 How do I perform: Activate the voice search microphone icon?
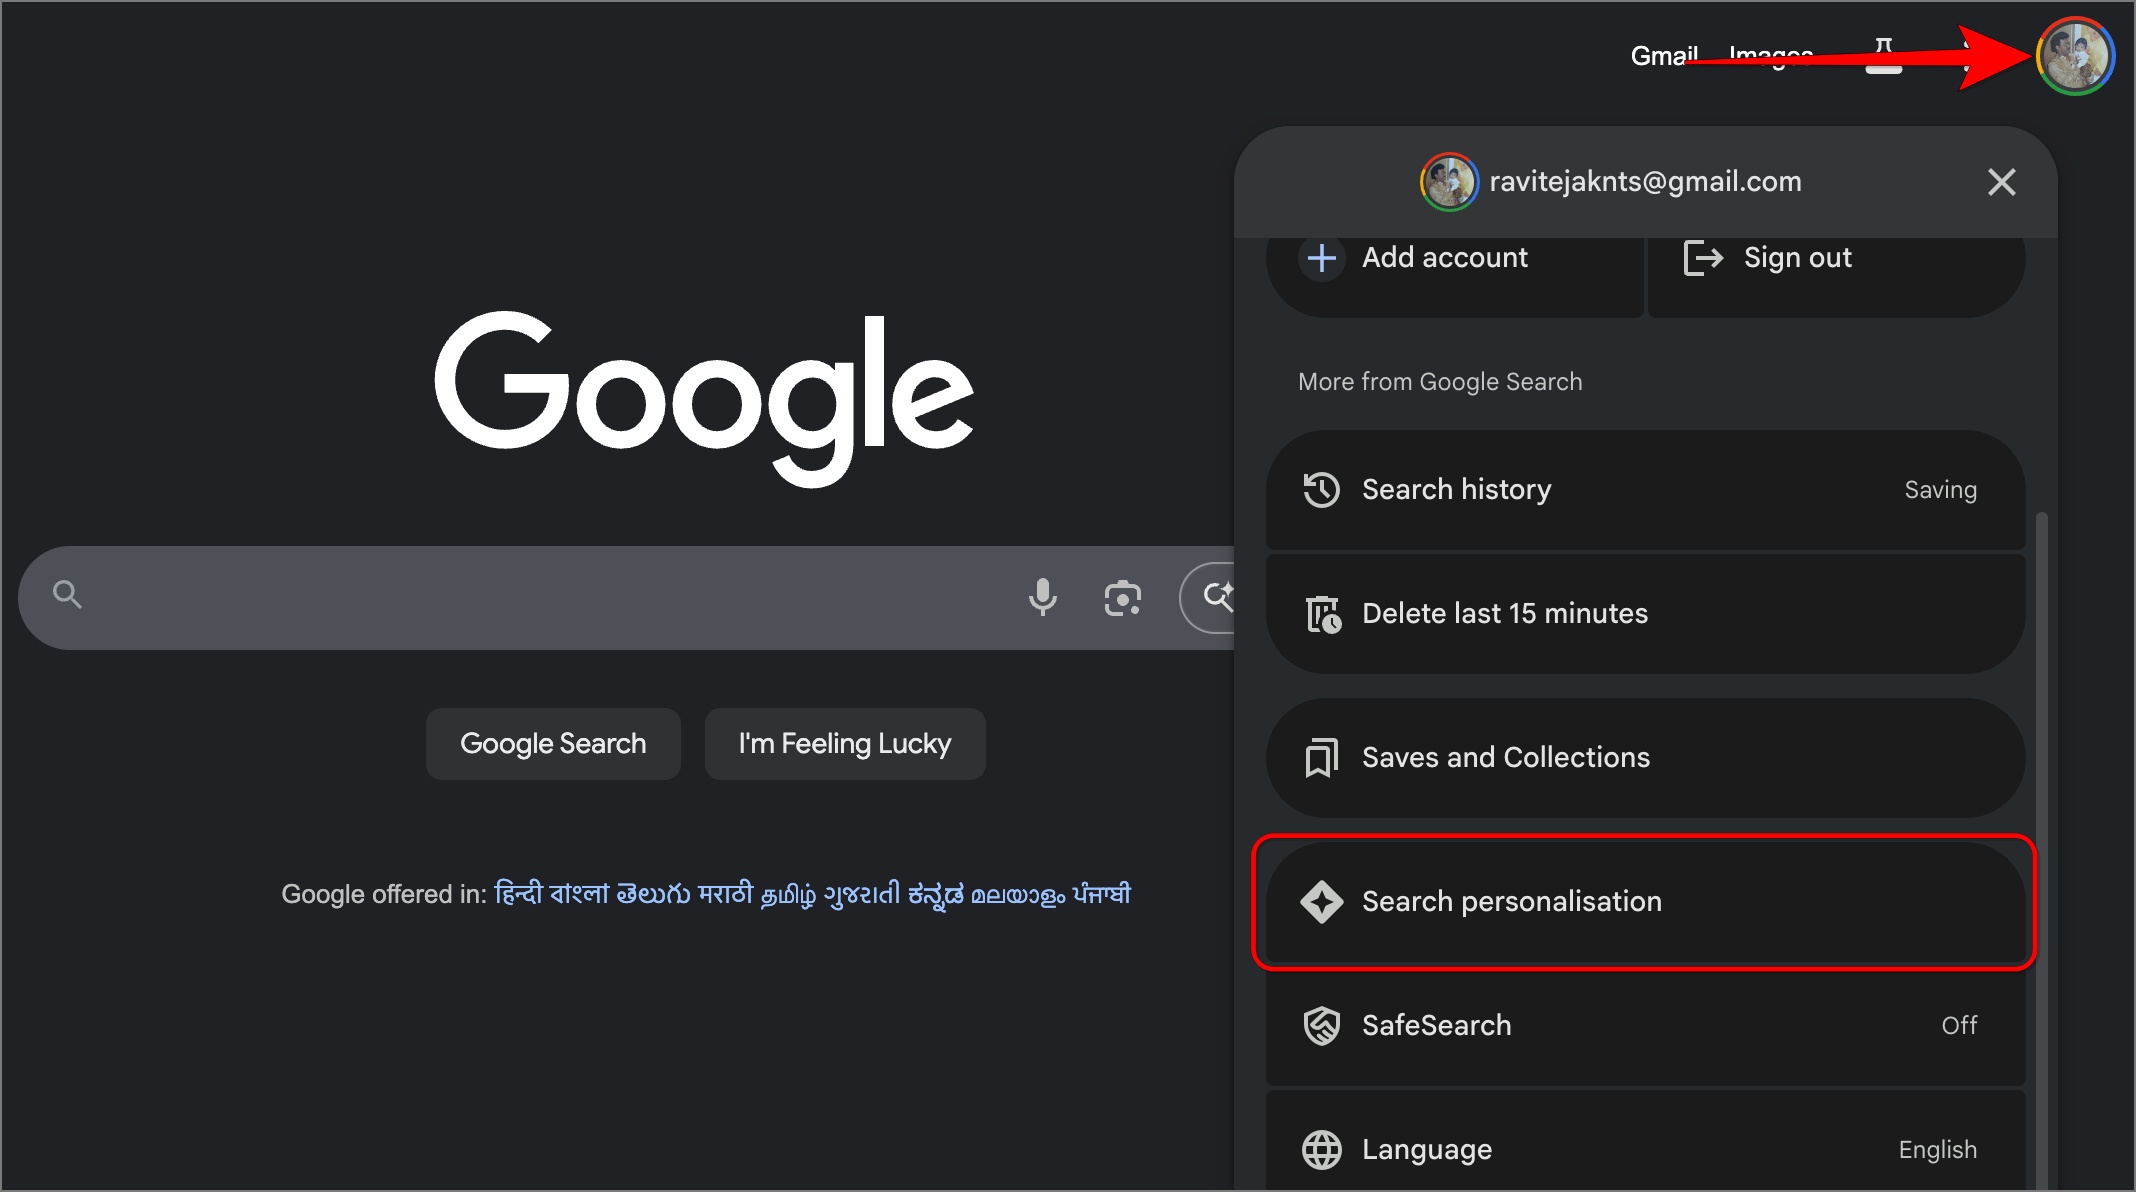coord(1043,597)
